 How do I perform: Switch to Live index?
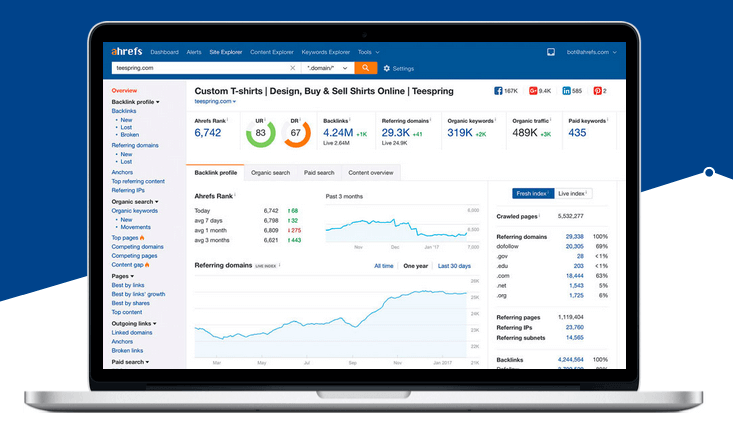coord(573,193)
